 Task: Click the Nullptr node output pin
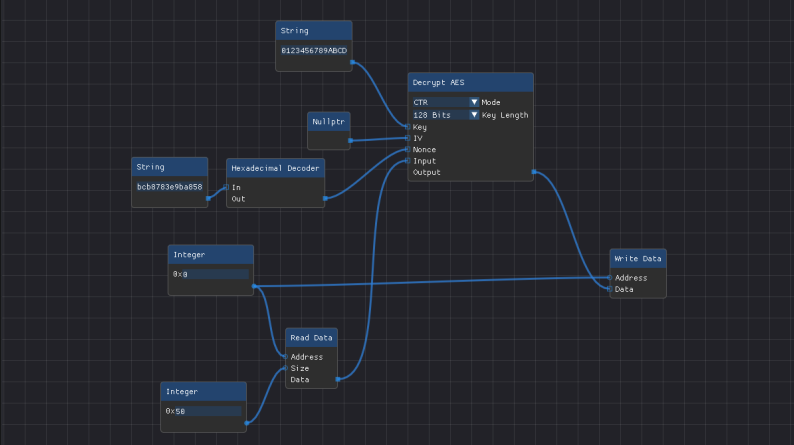tap(350, 141)
